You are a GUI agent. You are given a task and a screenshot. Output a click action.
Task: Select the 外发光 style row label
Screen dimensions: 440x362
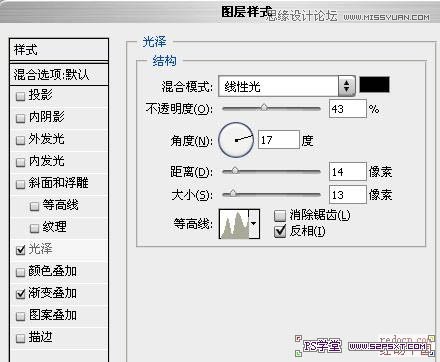pyautogui.click(x=46, y=139)
